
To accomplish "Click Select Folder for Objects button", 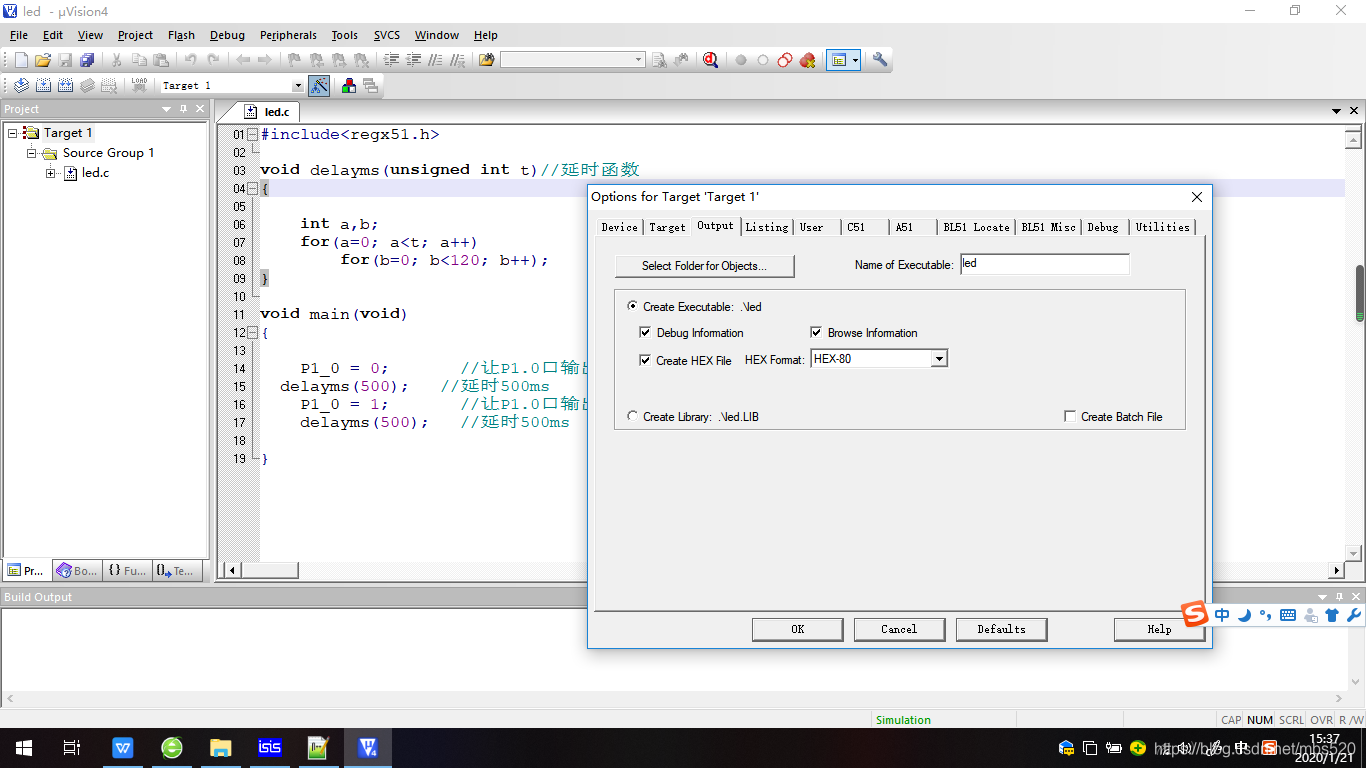I will point(704,266).
